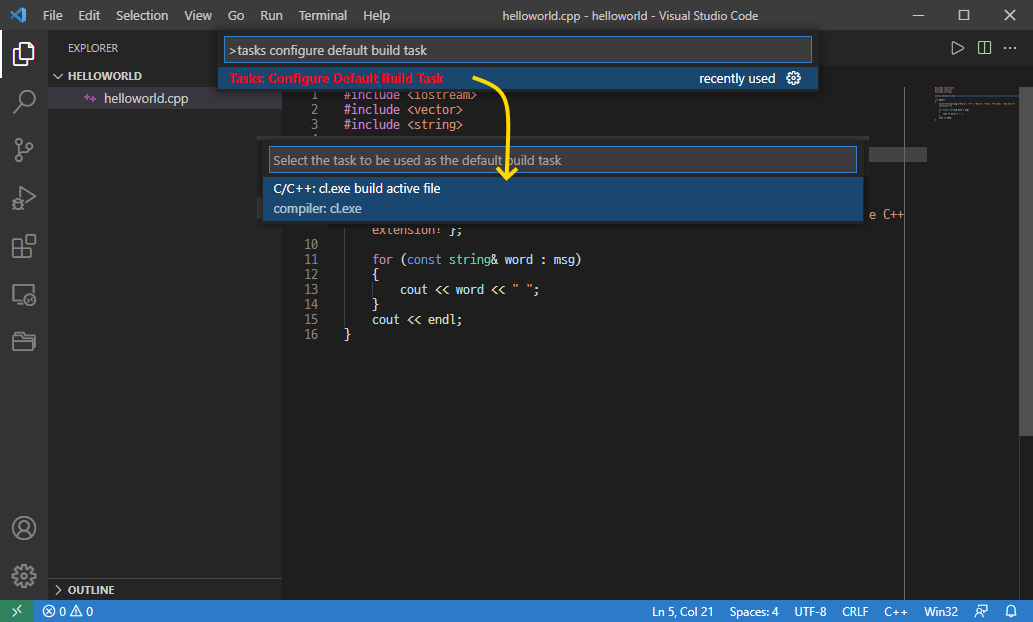Image resolution: width=1033 pixels, height=622 pixels.
Task: Open the Explorer view in activity bar
Action: (x=24, y=54)
